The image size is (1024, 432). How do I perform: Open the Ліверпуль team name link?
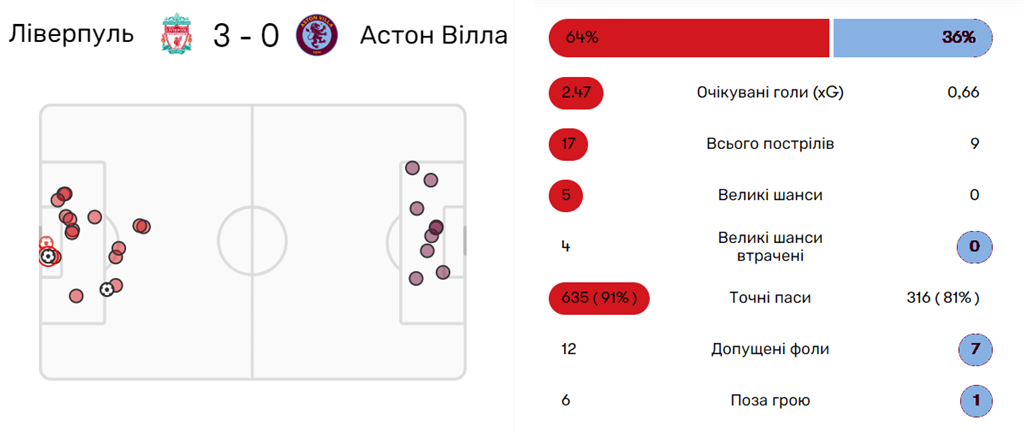click(71, 36)
